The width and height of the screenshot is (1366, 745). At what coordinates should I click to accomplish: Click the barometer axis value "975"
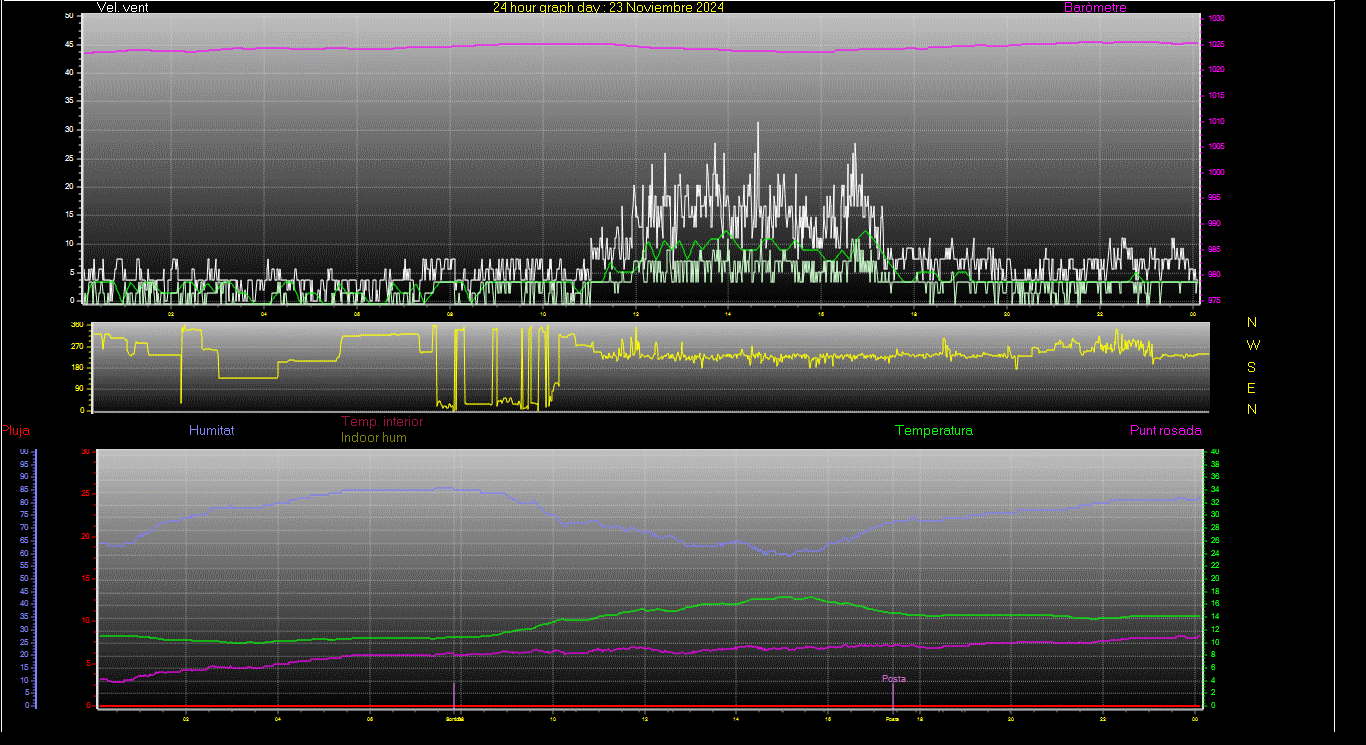tap(1215, 300)
